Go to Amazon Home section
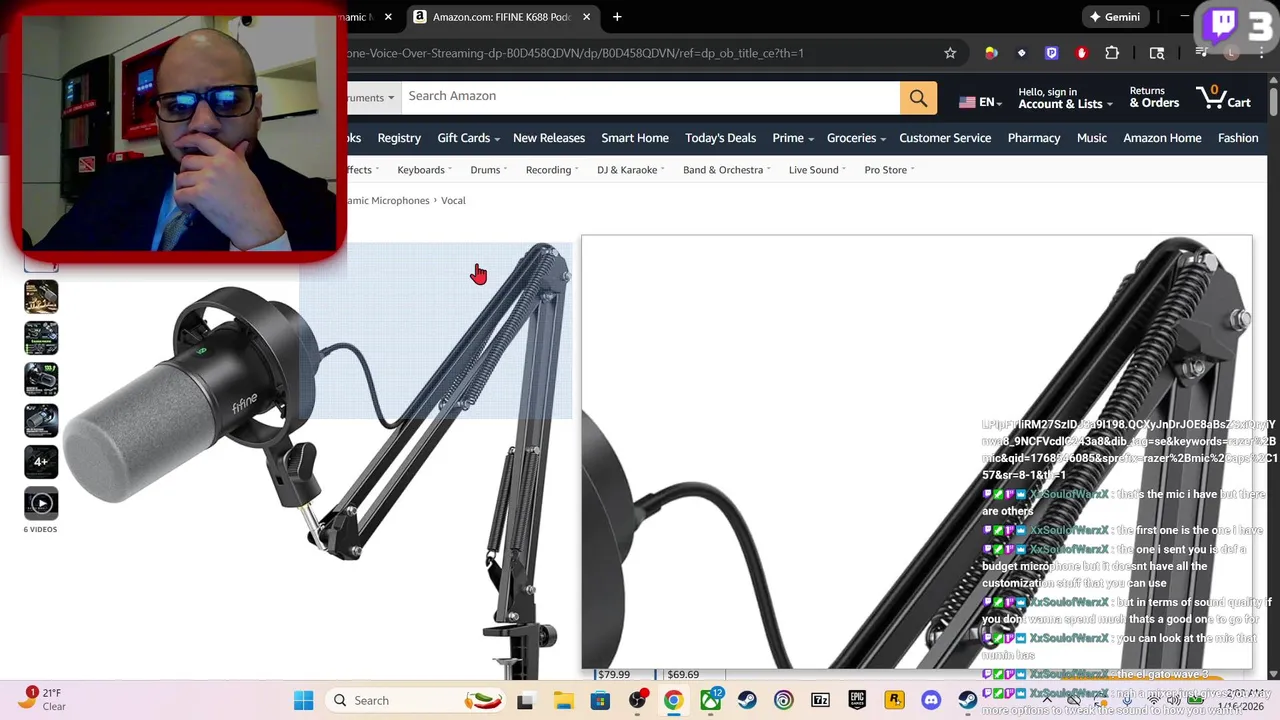 (x=1162, y=138)
